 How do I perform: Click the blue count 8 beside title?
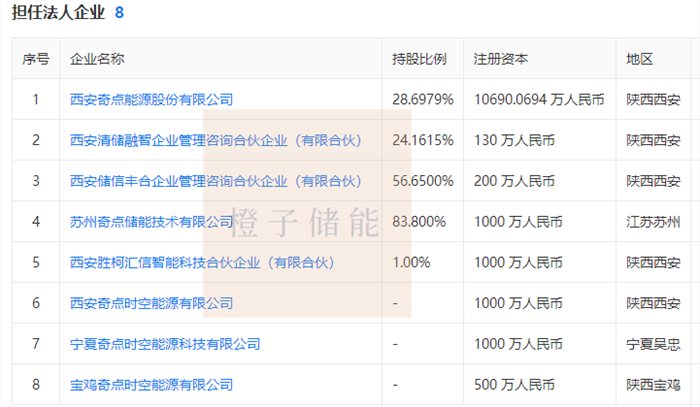point(119,12)
